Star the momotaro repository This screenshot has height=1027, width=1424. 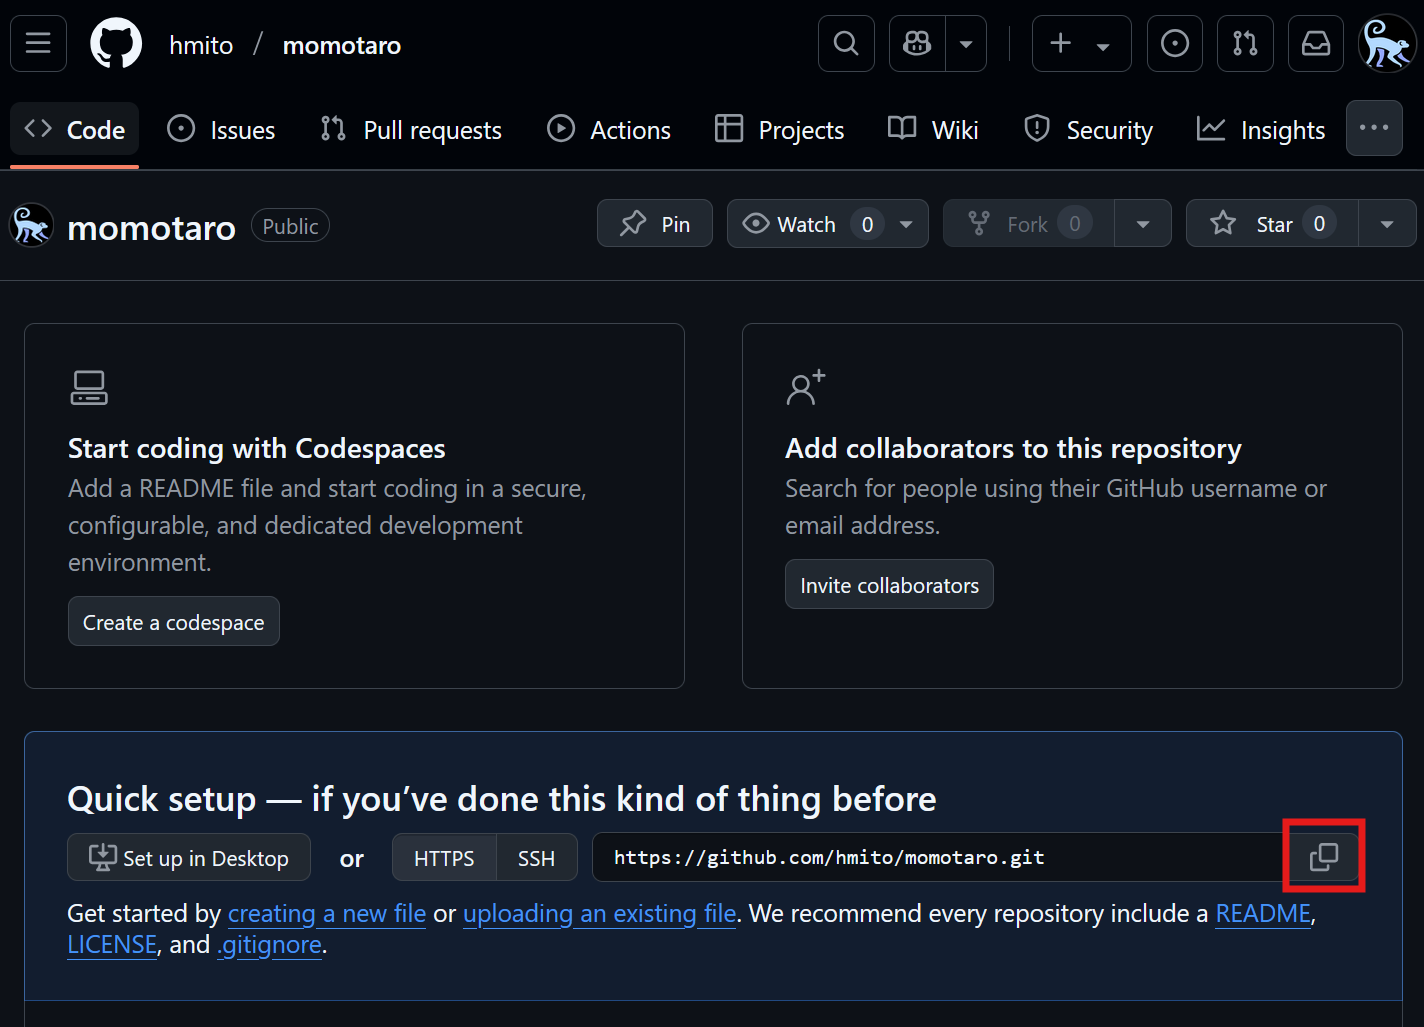1272,223
